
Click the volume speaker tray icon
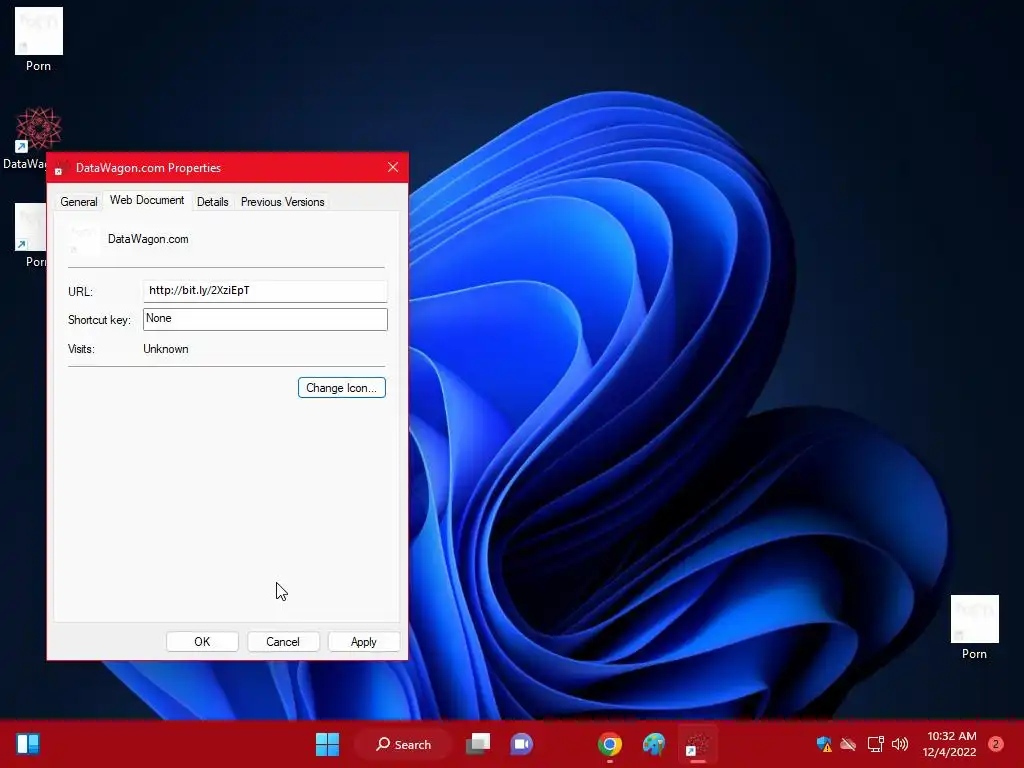click(900, 744)
